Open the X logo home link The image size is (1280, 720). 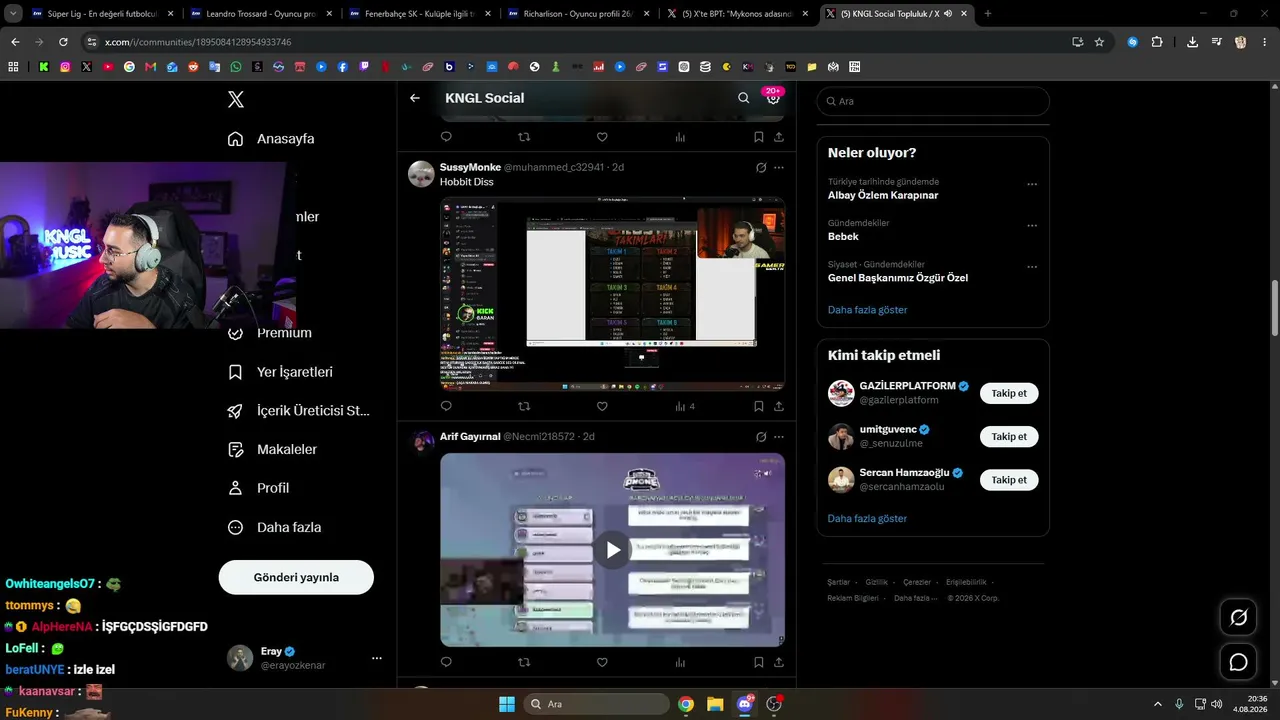pos(236,99)
